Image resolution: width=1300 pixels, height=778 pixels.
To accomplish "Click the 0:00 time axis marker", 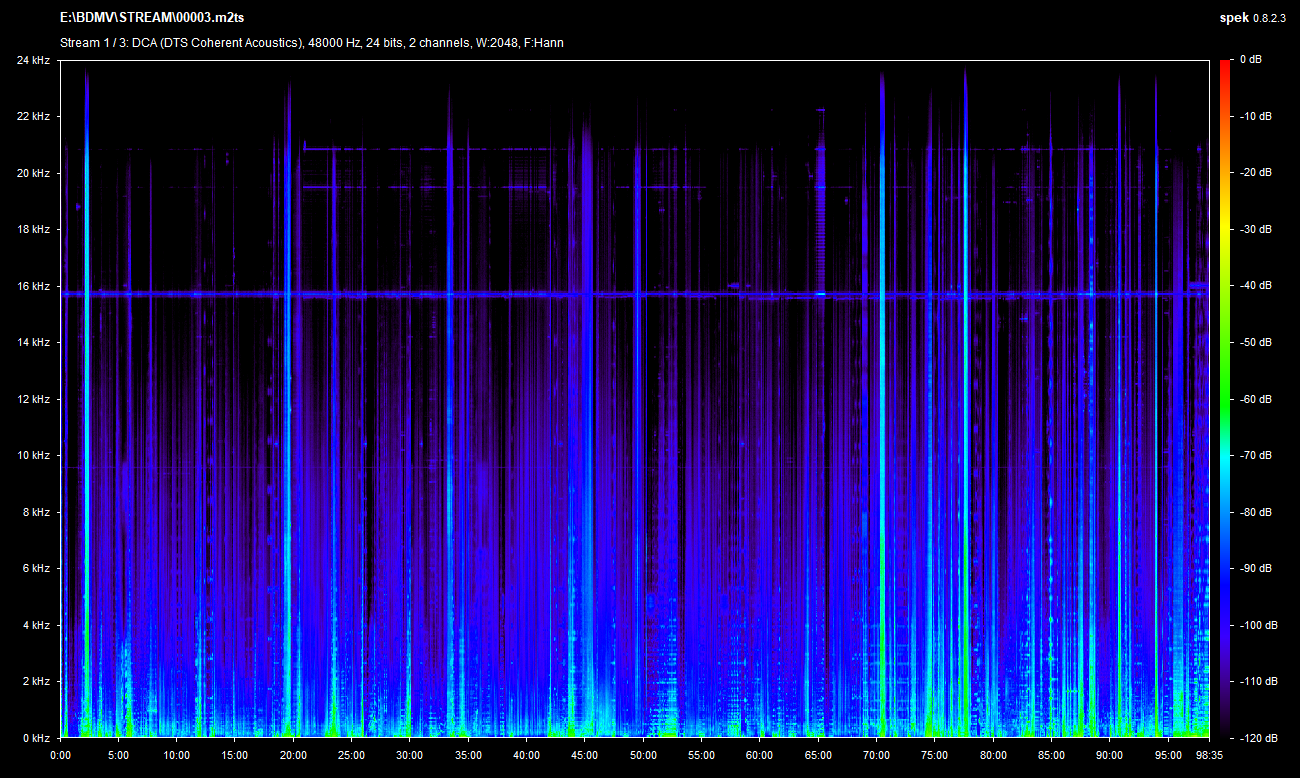I will pyautogui.click(x=60, y=755).
